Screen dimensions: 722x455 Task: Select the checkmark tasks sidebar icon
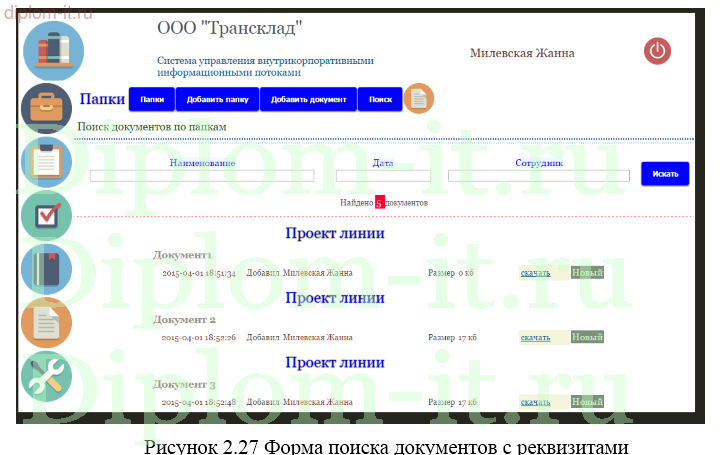pyautogui.click(x=47, y=216)
